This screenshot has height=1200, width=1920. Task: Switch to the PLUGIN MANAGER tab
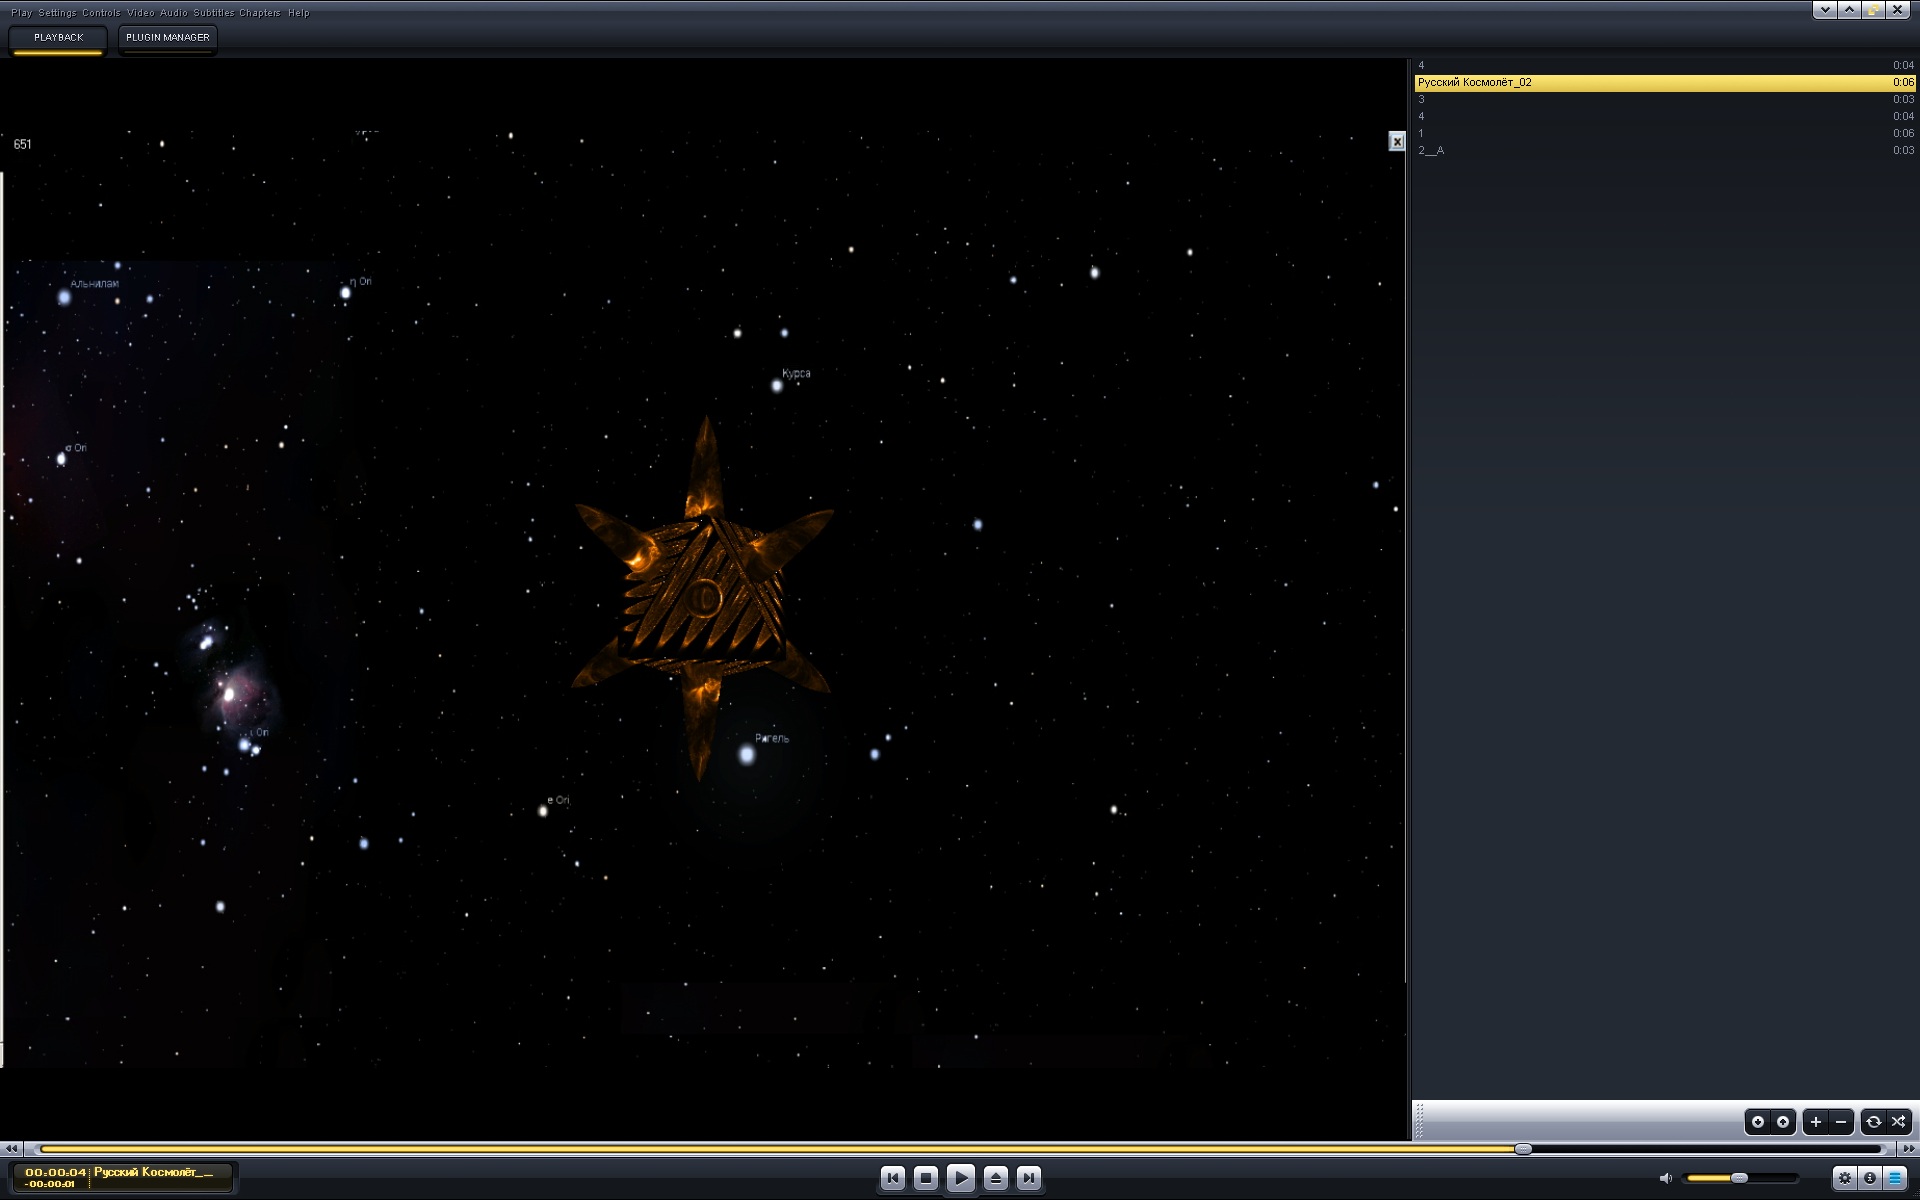point(167,38)
